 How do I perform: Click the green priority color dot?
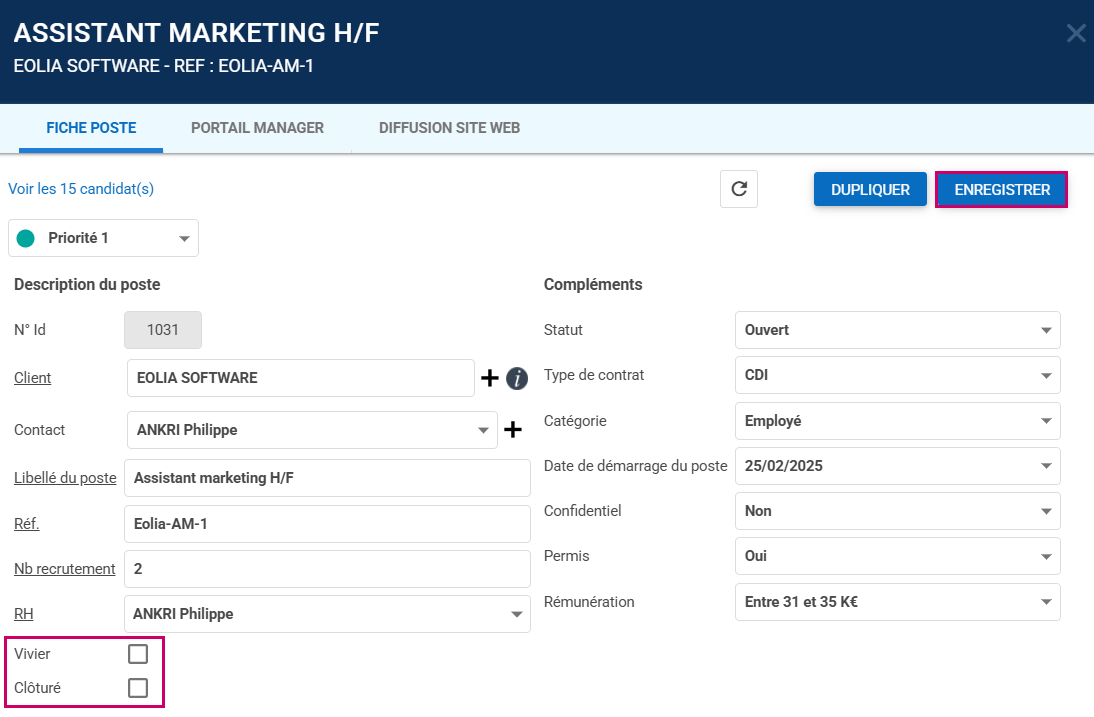point(26,238)
